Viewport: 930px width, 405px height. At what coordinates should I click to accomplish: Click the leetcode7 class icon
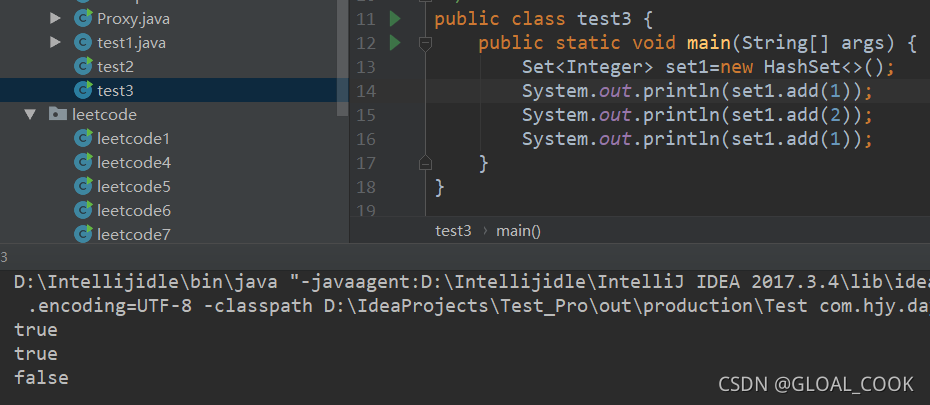[83, 234]
